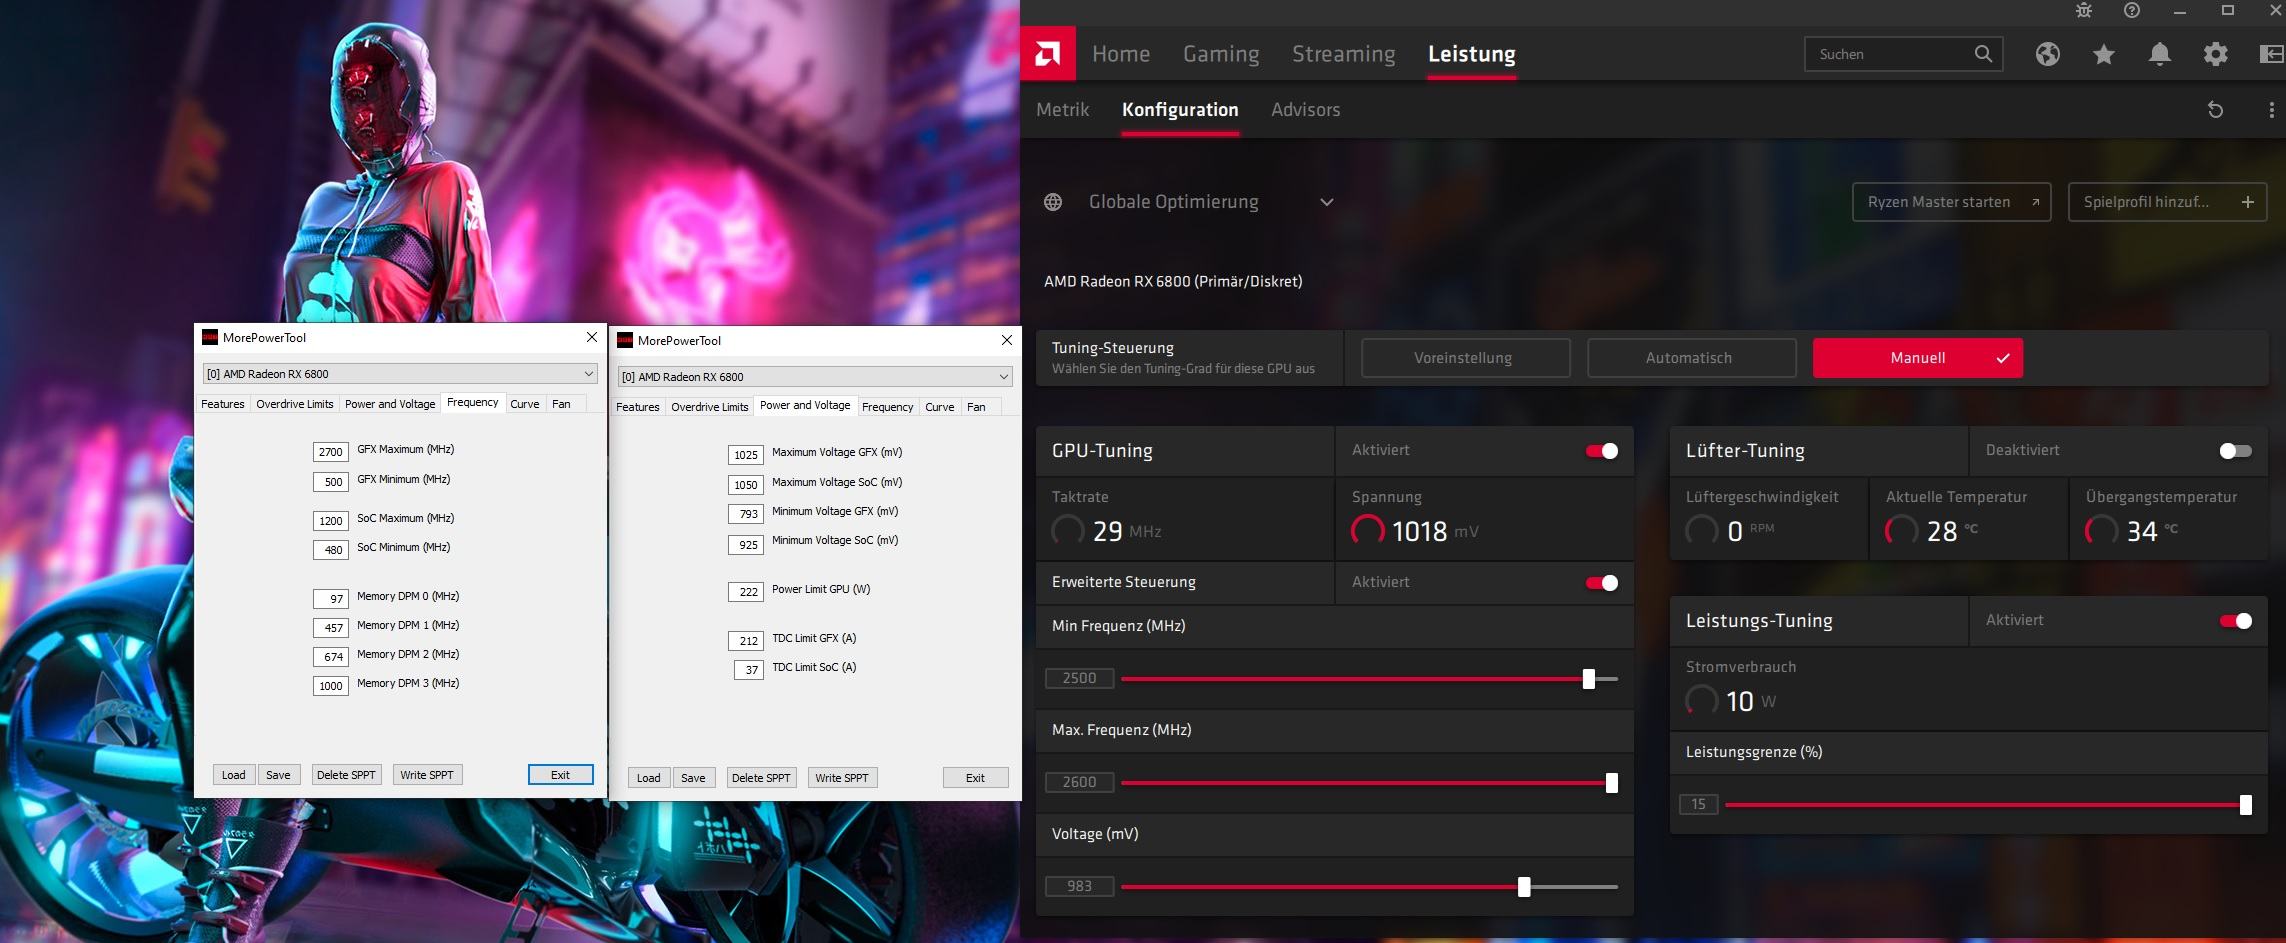Viewport: 2286px width, 943px height.
Task: Select Overdrive Limits tab in right MorePowerTool
Action: [x=709, y=407]
